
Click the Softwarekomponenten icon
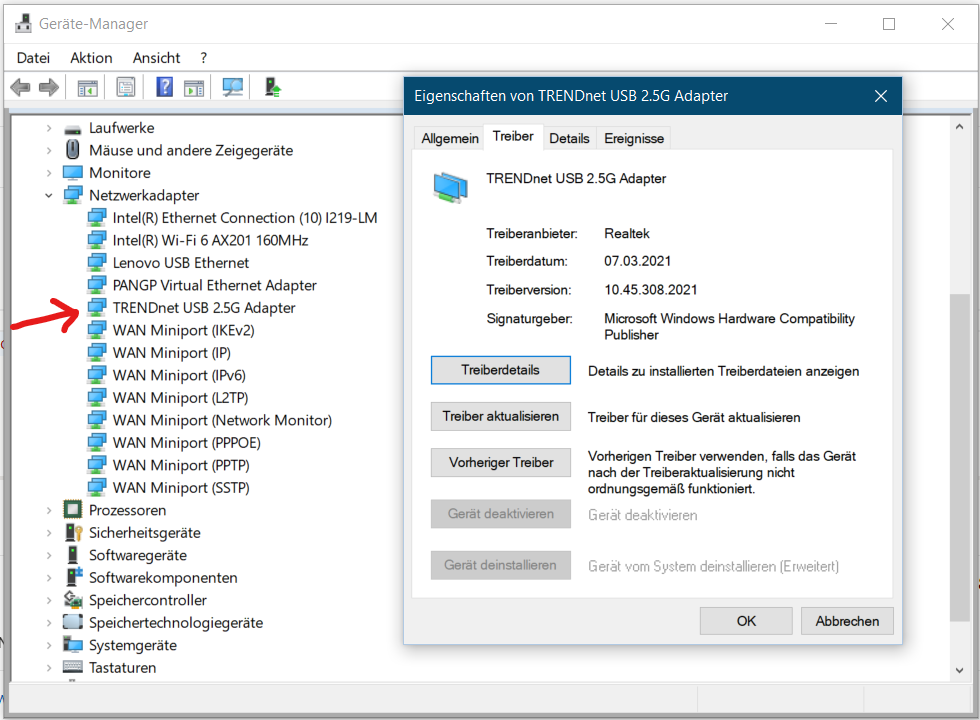tap(74, 577)
